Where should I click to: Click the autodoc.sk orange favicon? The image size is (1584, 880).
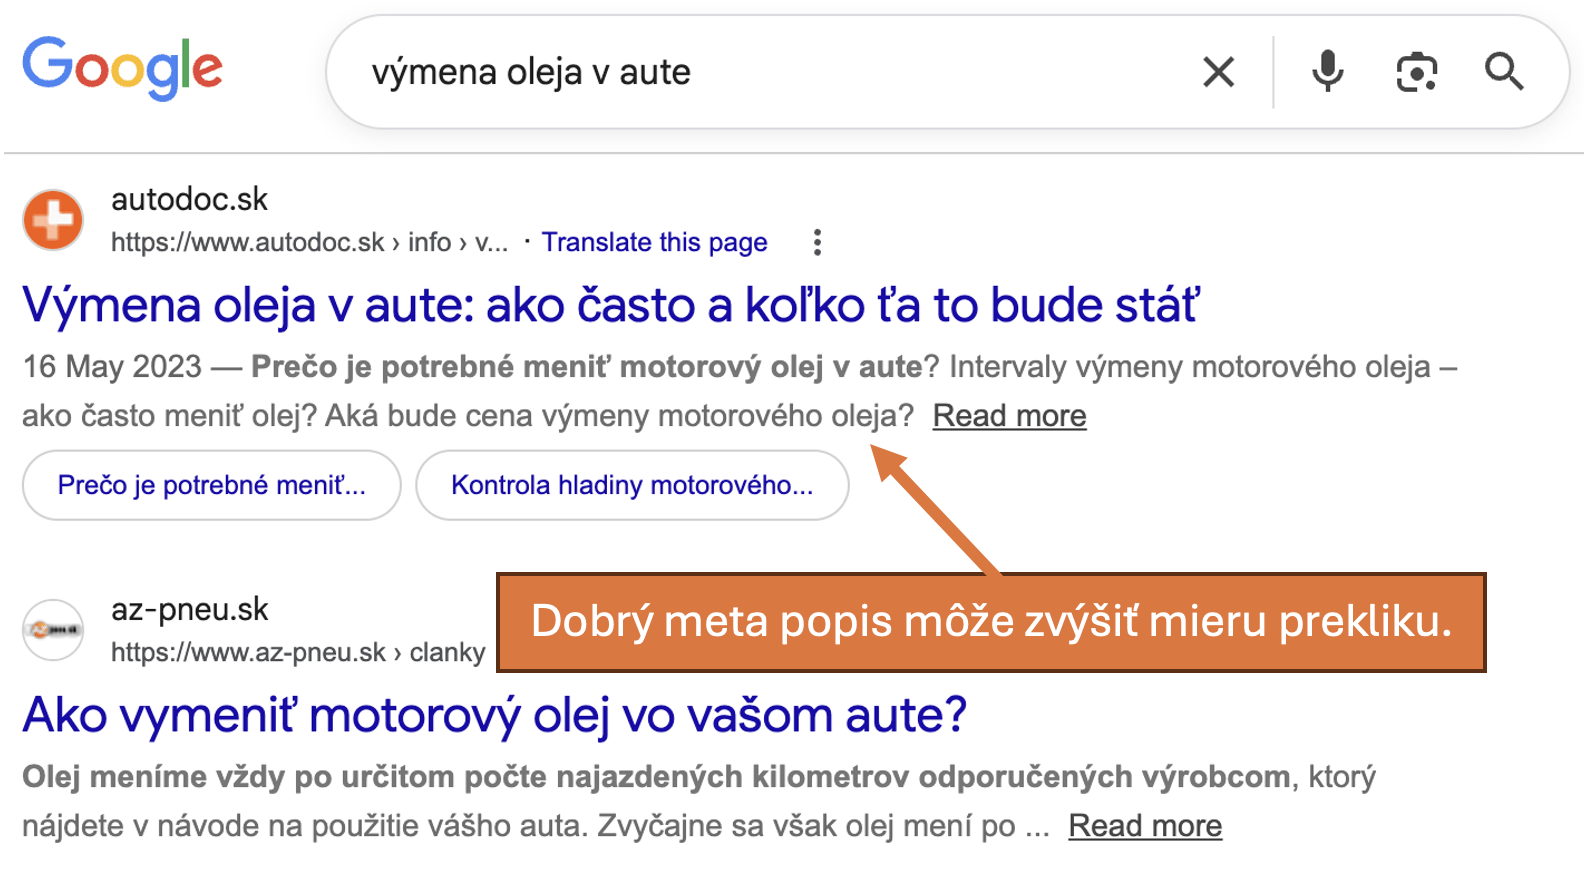(x=53, y=219)
